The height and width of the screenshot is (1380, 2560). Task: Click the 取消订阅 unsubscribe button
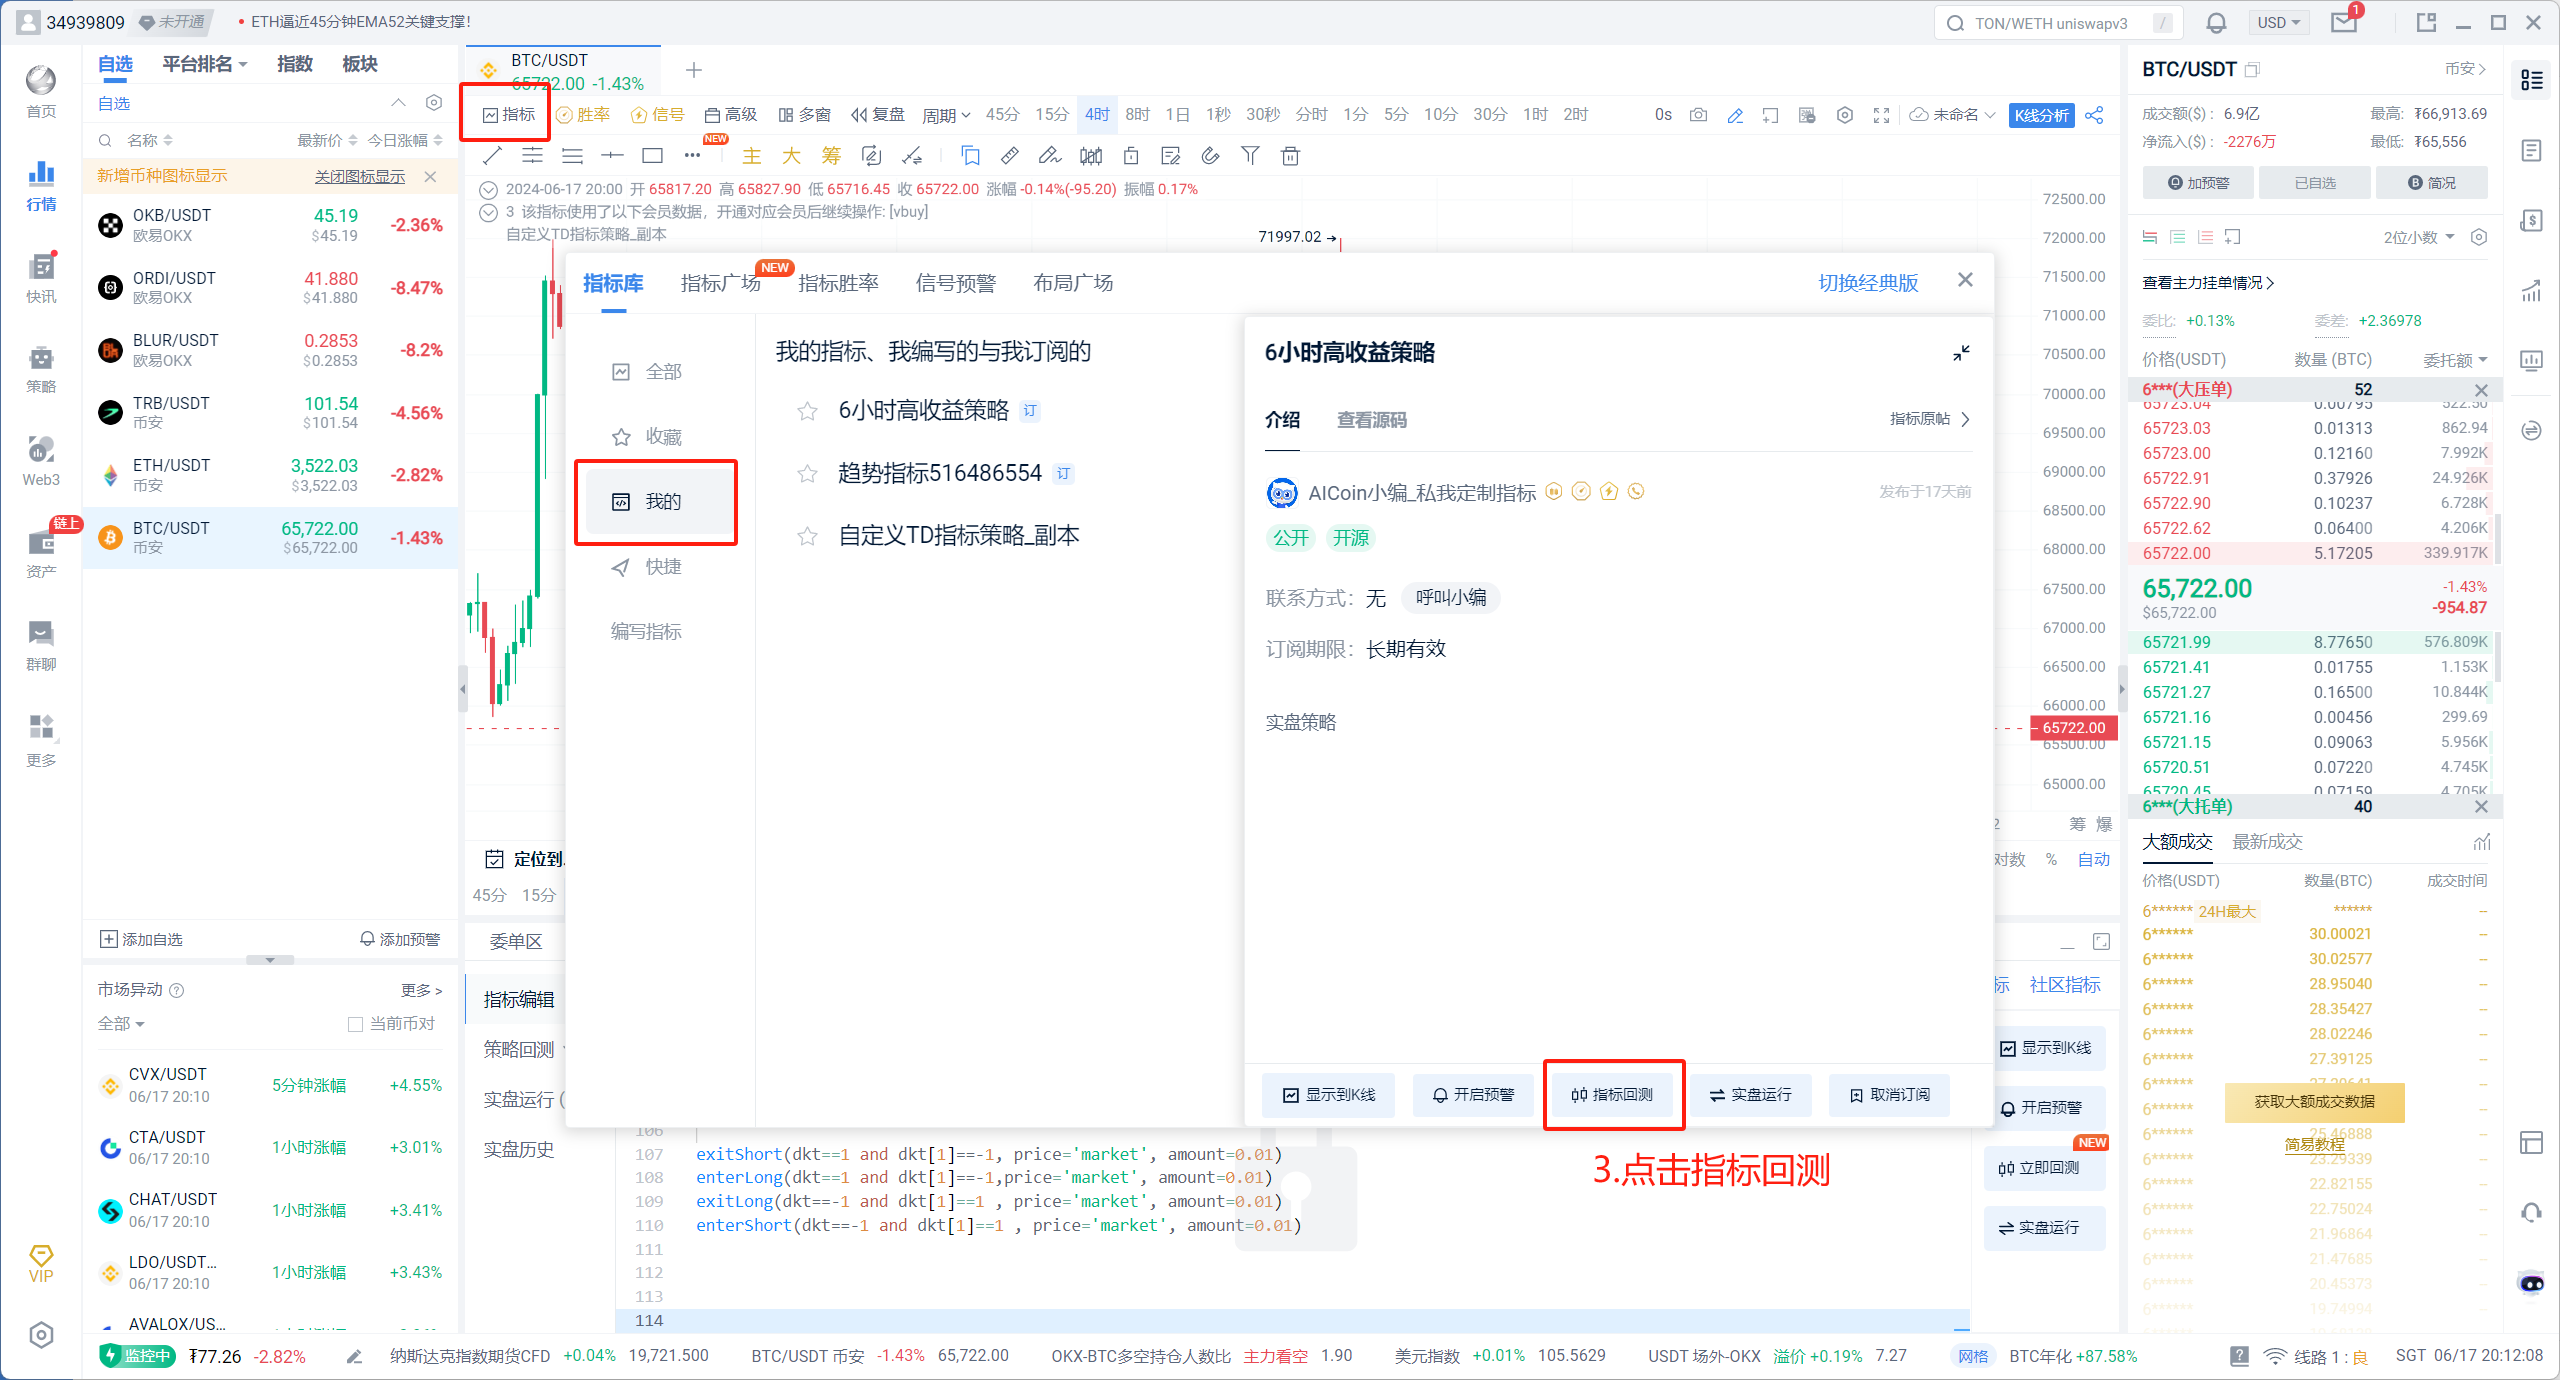(x=1889, y=1095)
